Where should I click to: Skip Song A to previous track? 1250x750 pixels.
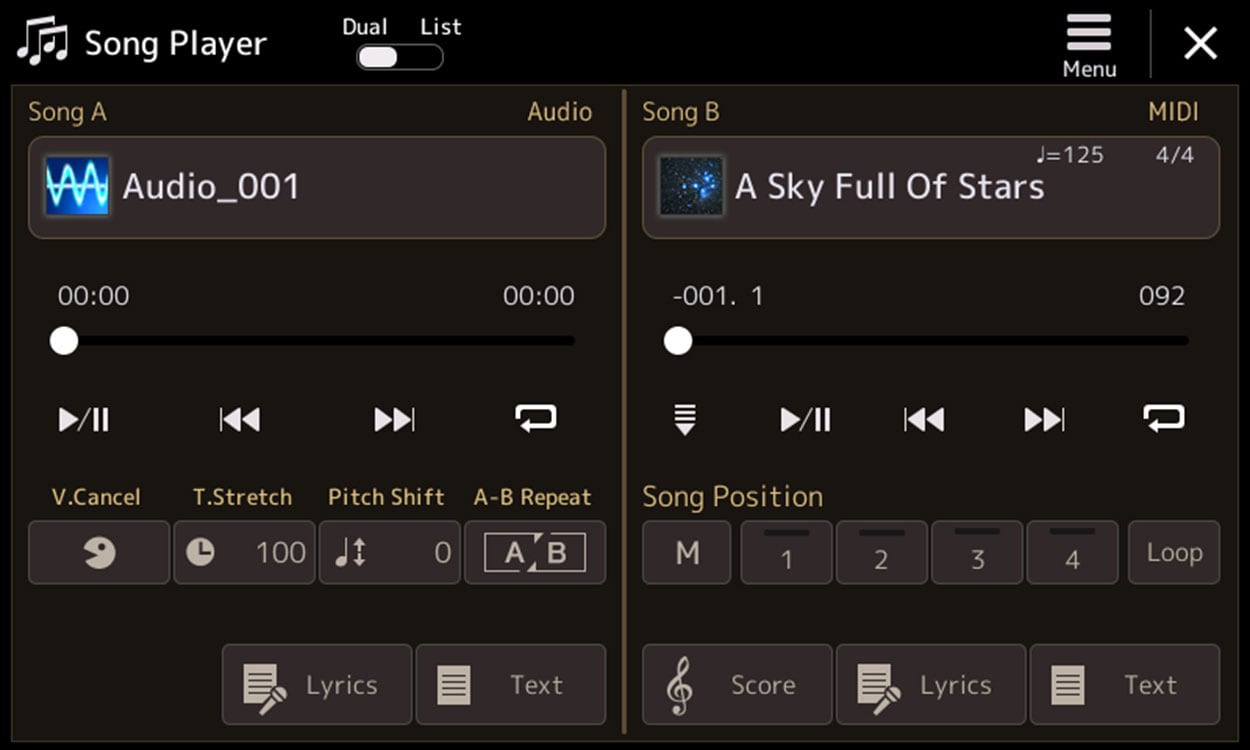pyautogui.click(x=240, y=419)
